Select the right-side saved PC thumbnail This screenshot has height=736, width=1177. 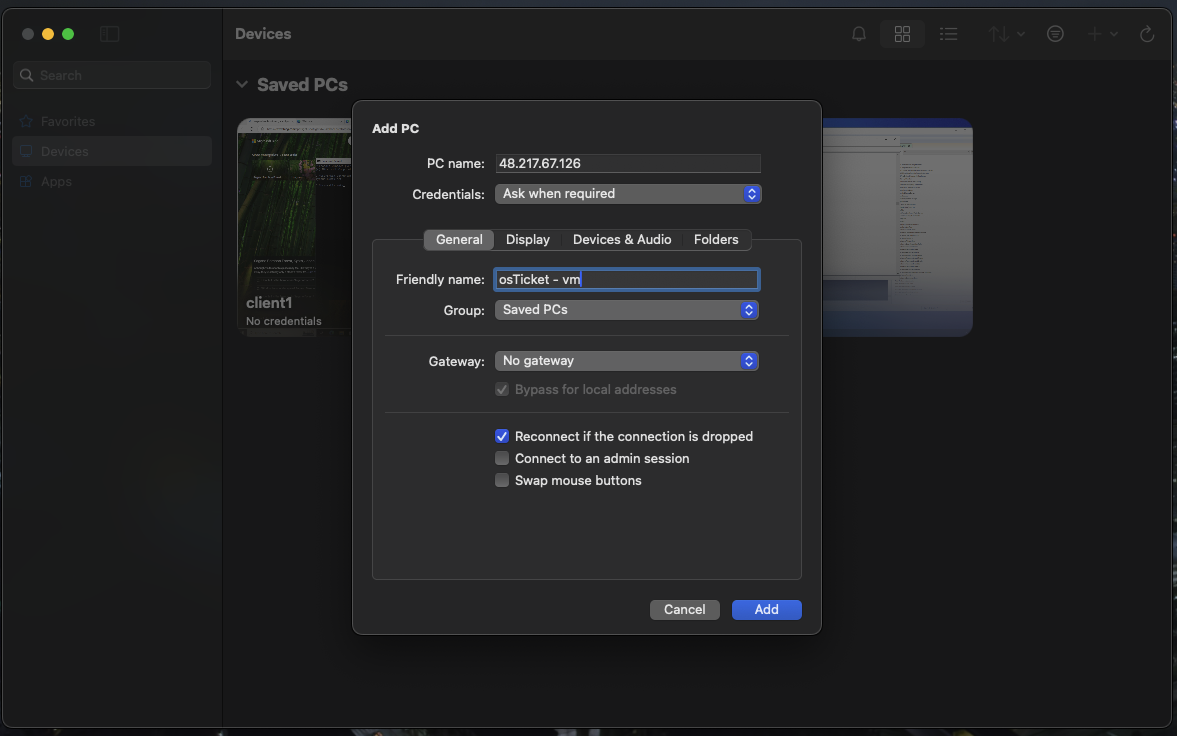897,227
